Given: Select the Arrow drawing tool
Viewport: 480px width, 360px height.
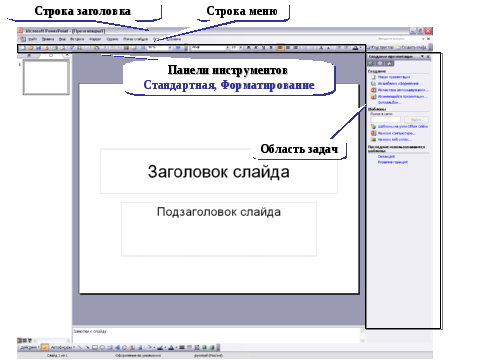Looking at the screenshot, I should coord(87,347).
